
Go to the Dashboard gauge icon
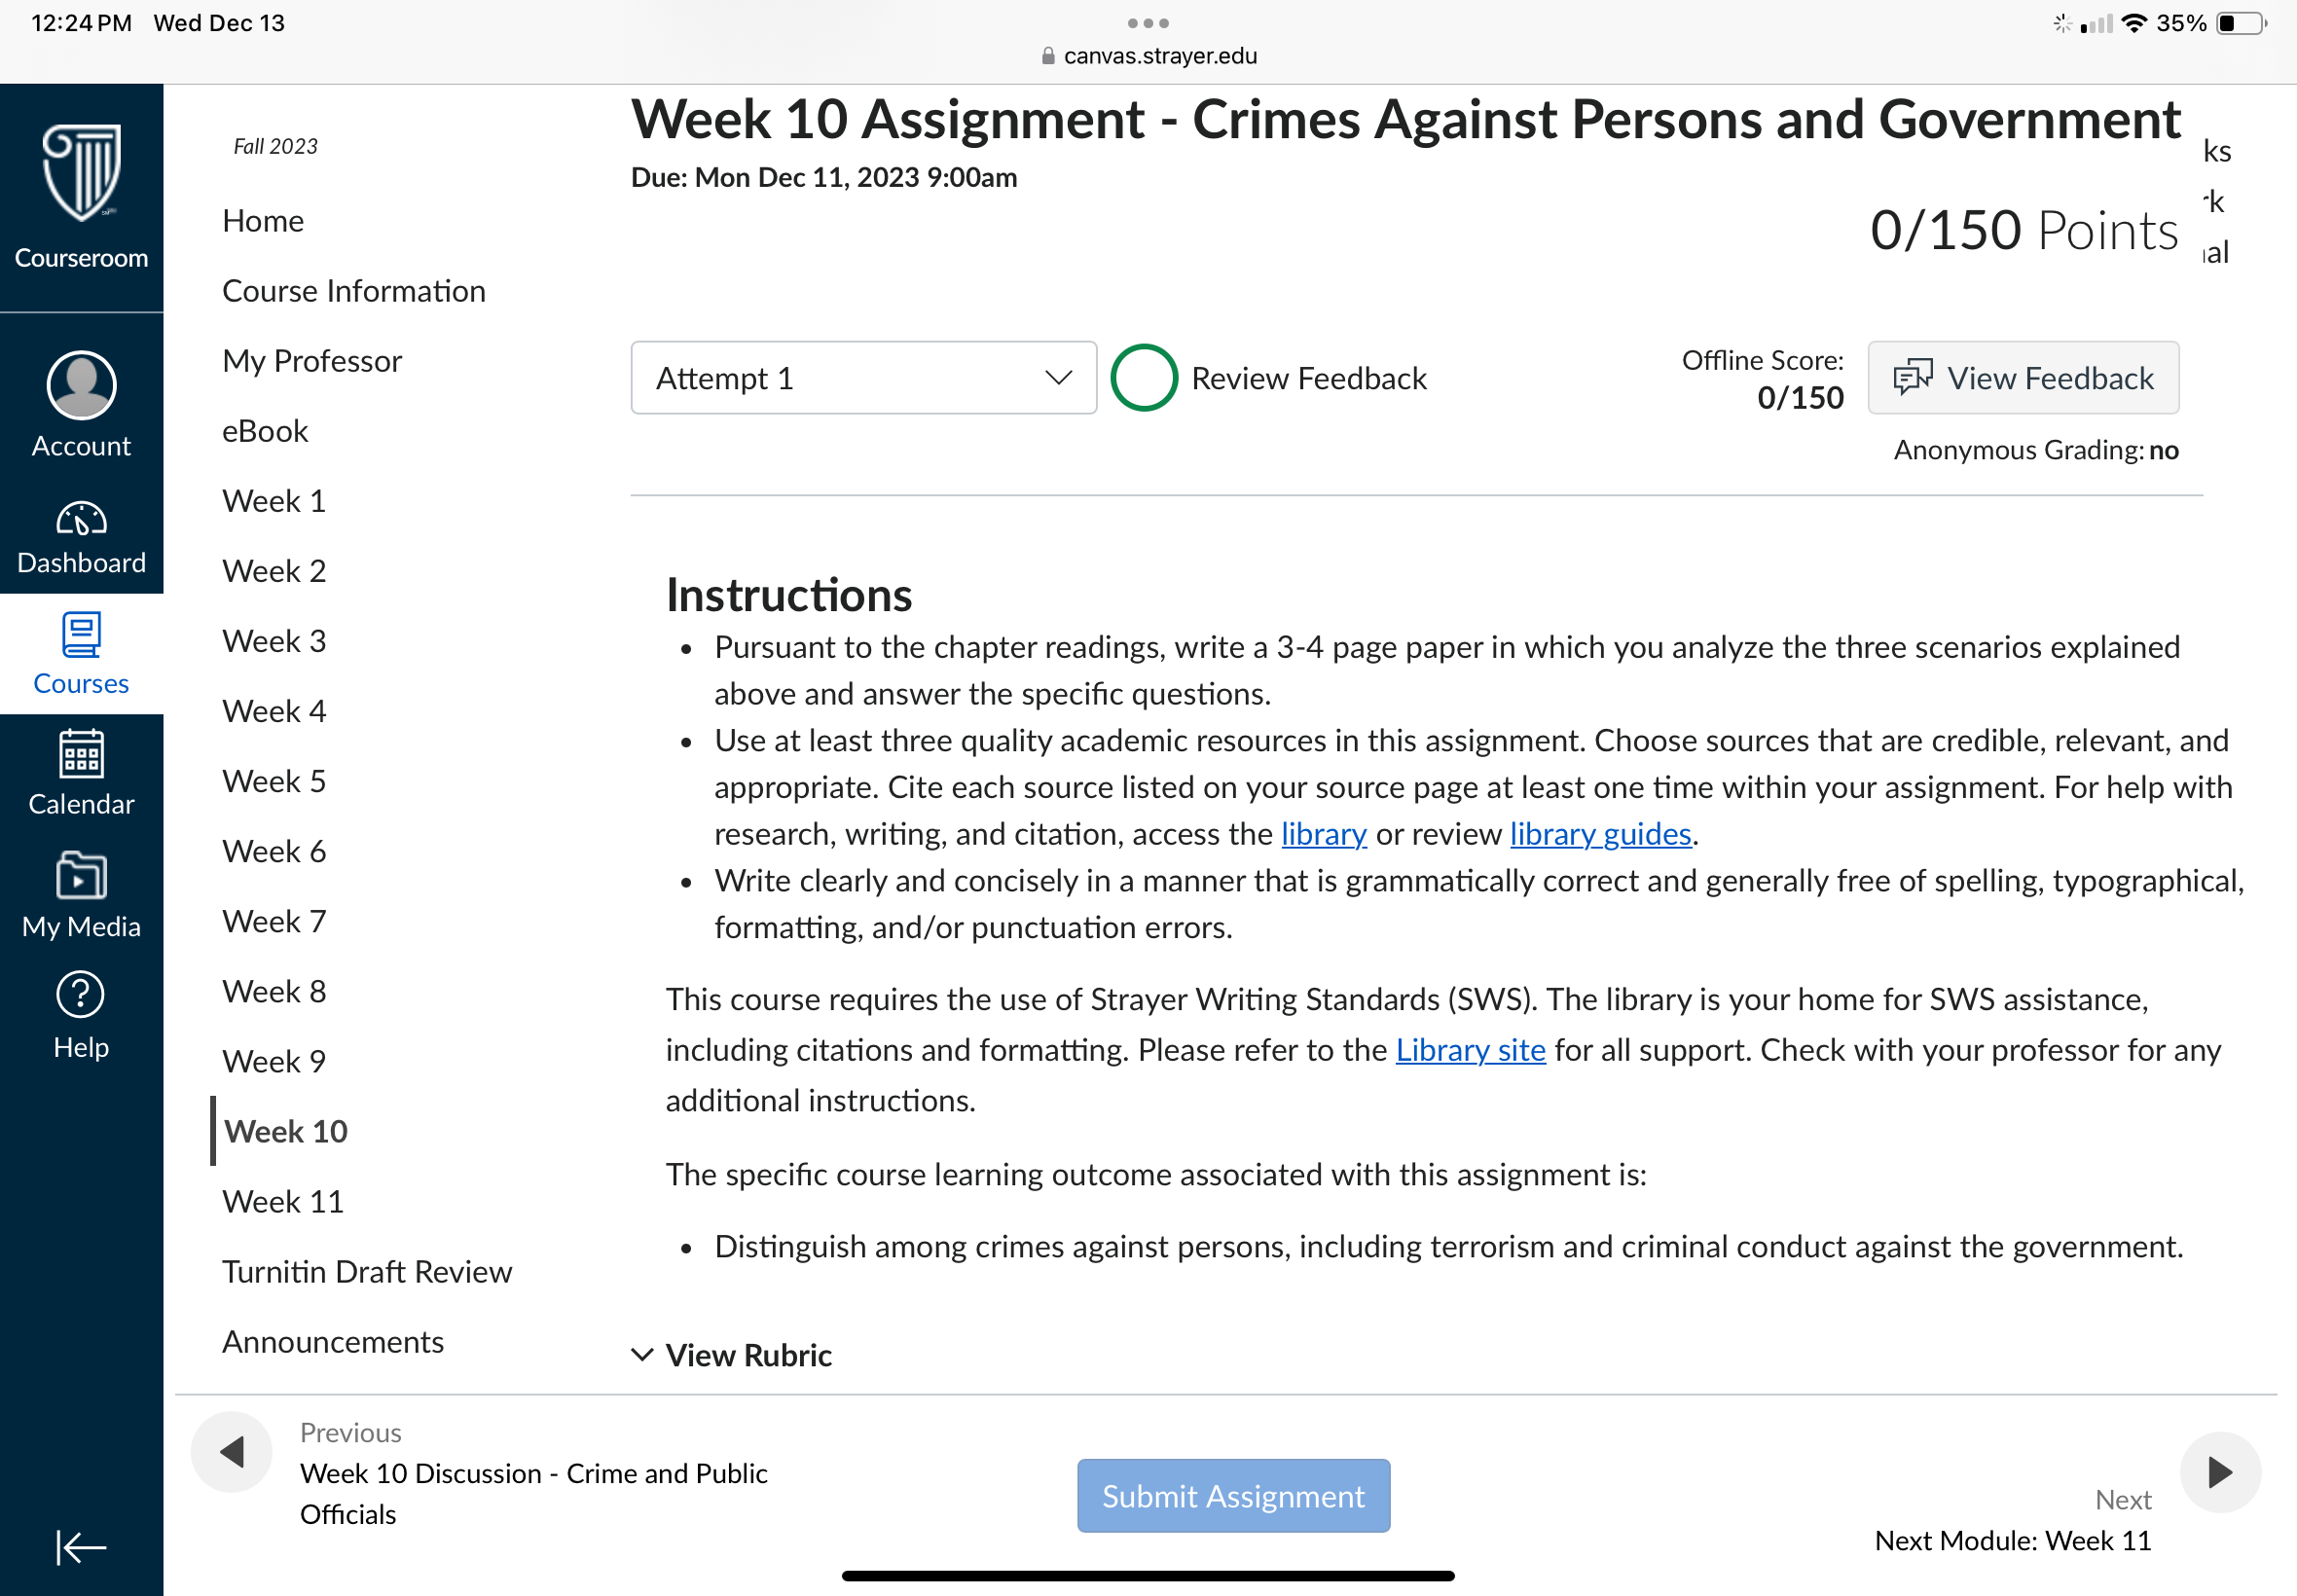(81, 519)
